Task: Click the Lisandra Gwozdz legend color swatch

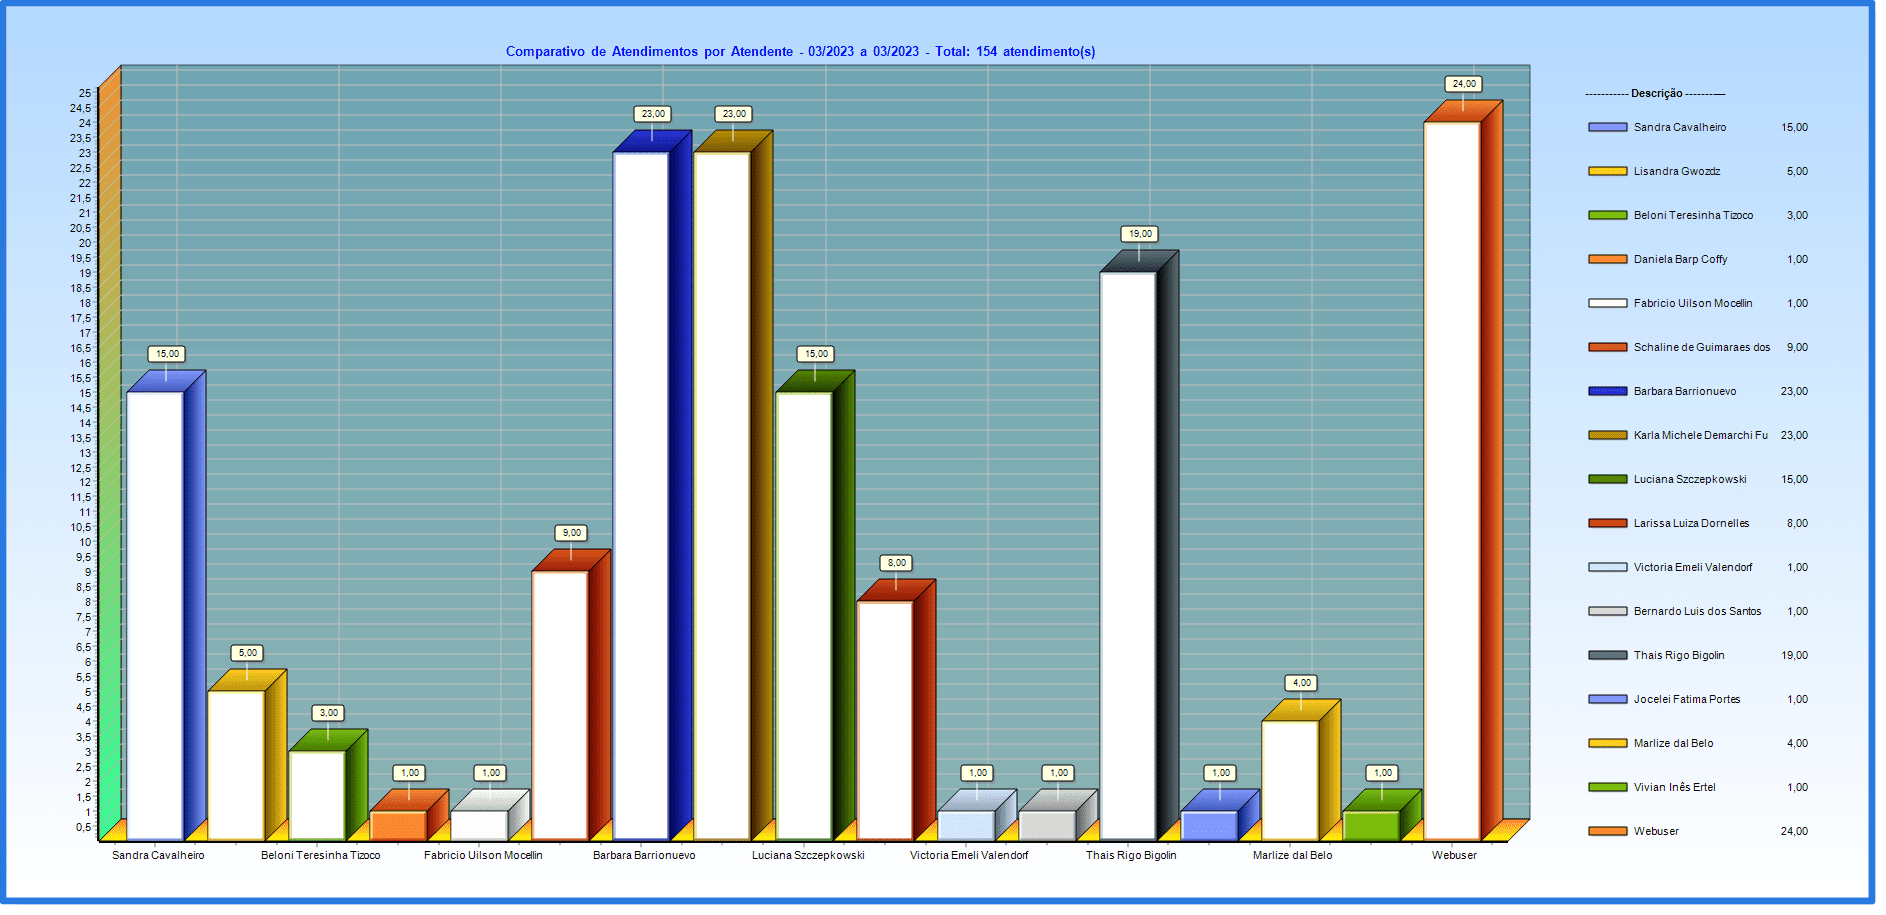Action: [x=1607, y=172]
